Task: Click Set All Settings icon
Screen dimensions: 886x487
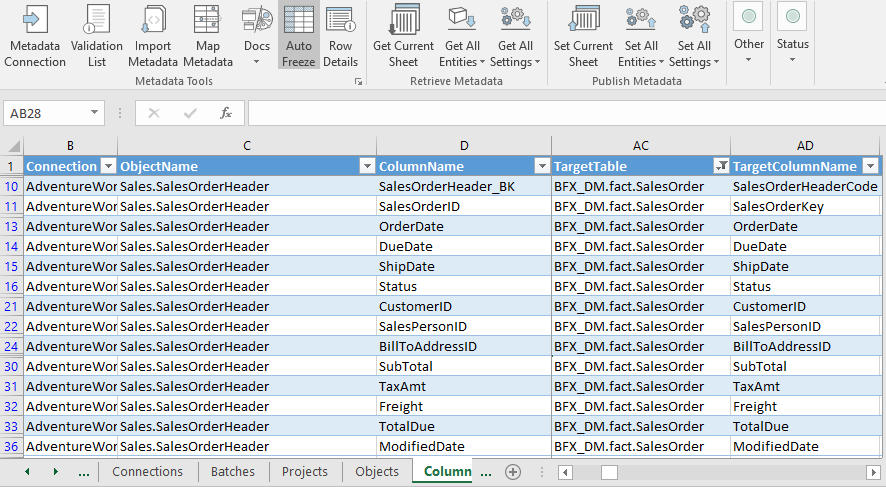Action: [694, 19]
